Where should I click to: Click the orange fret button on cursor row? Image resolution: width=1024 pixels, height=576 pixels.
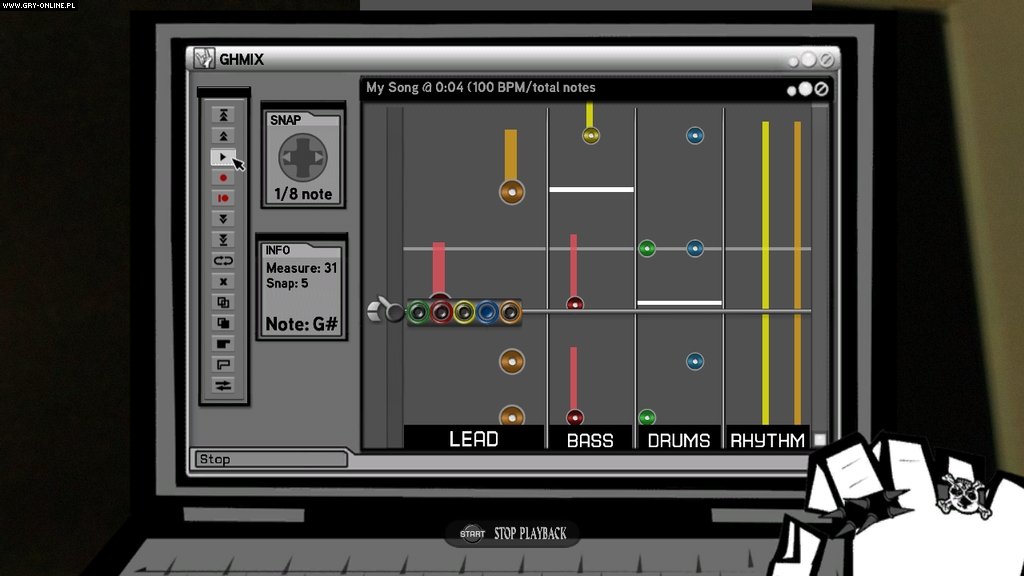tap(510, 312)
